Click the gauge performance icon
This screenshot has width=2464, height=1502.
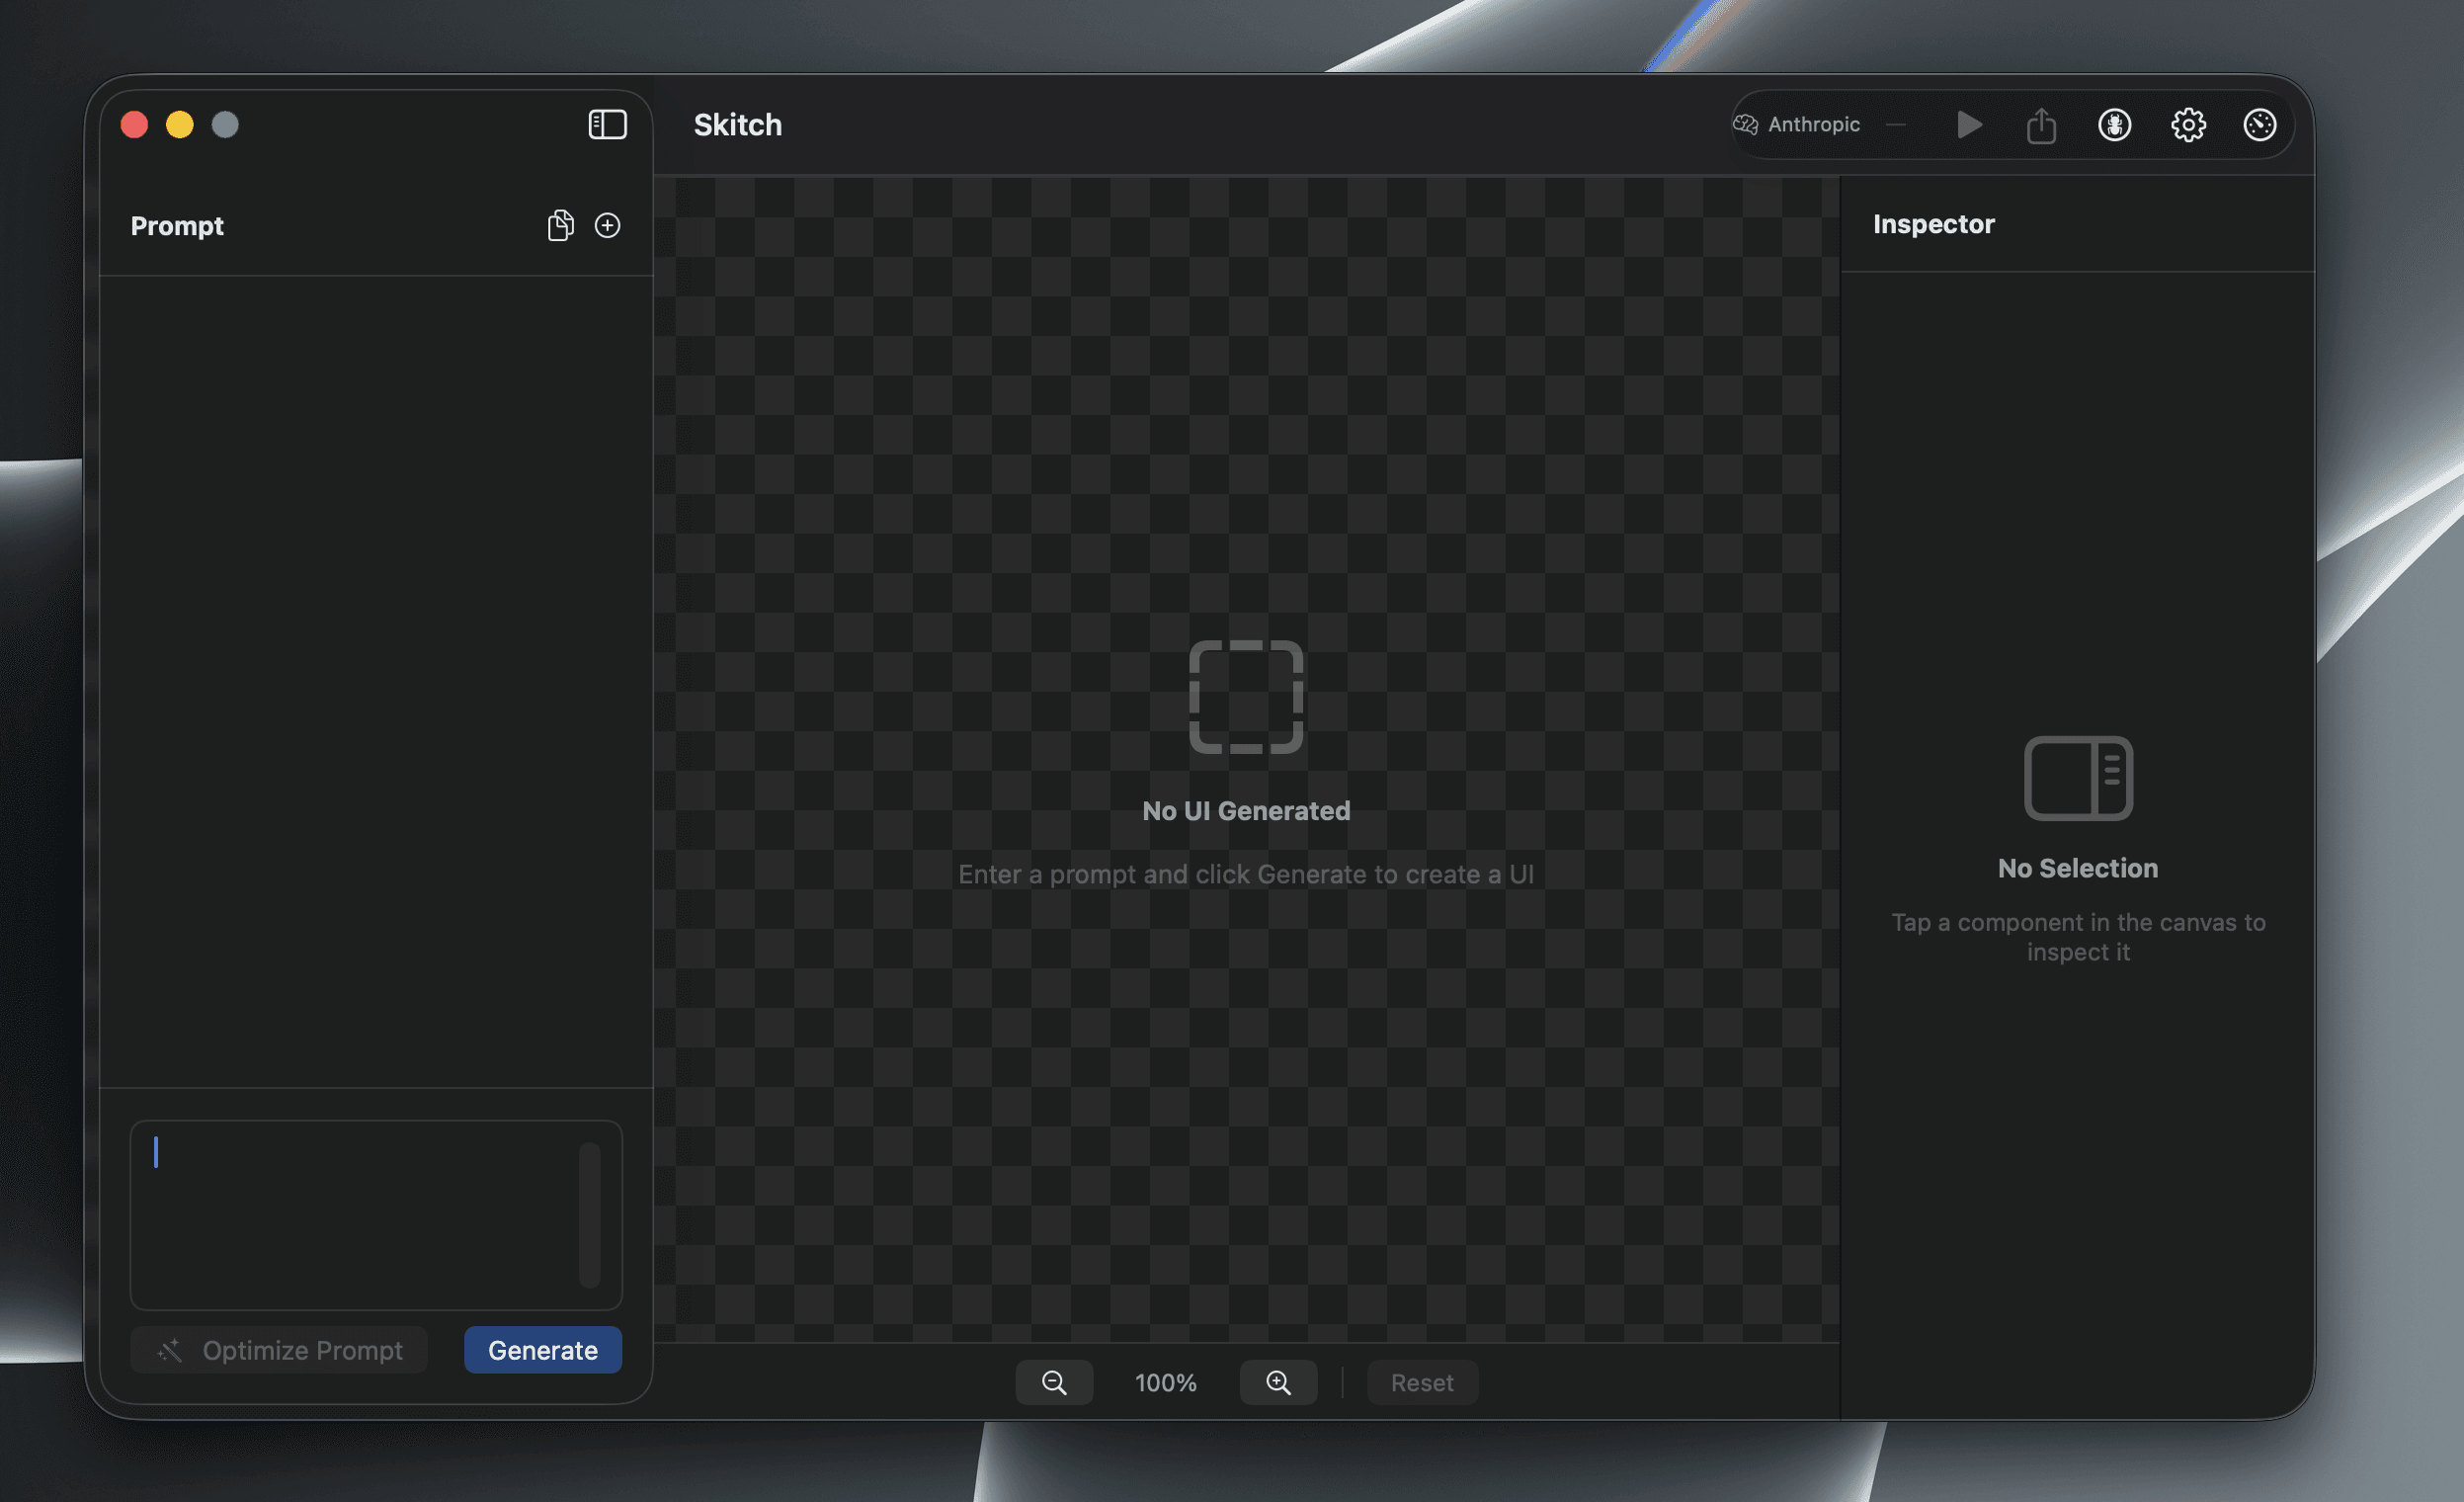[2260, 125]
